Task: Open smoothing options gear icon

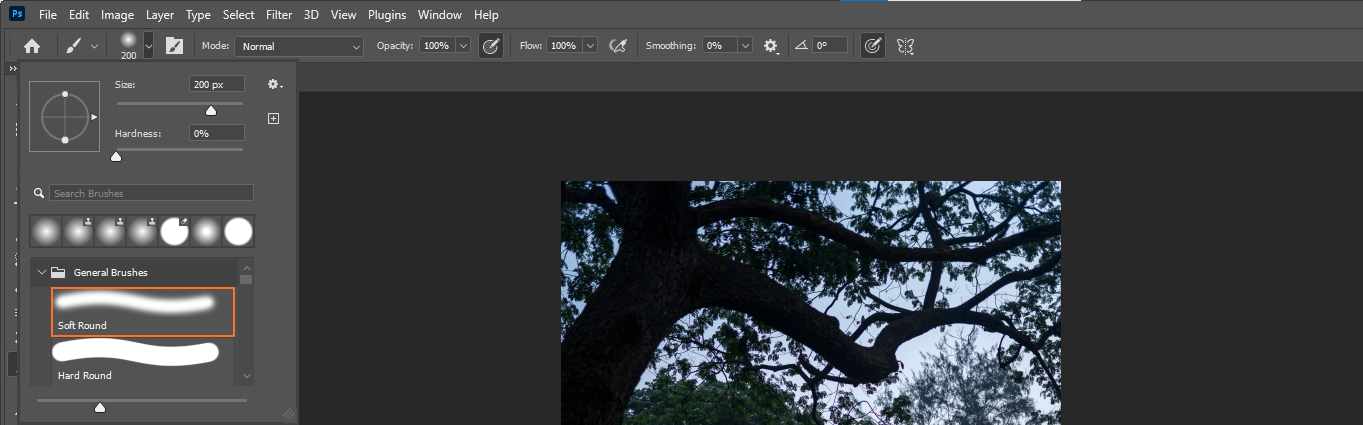Action: pos(770,46)
